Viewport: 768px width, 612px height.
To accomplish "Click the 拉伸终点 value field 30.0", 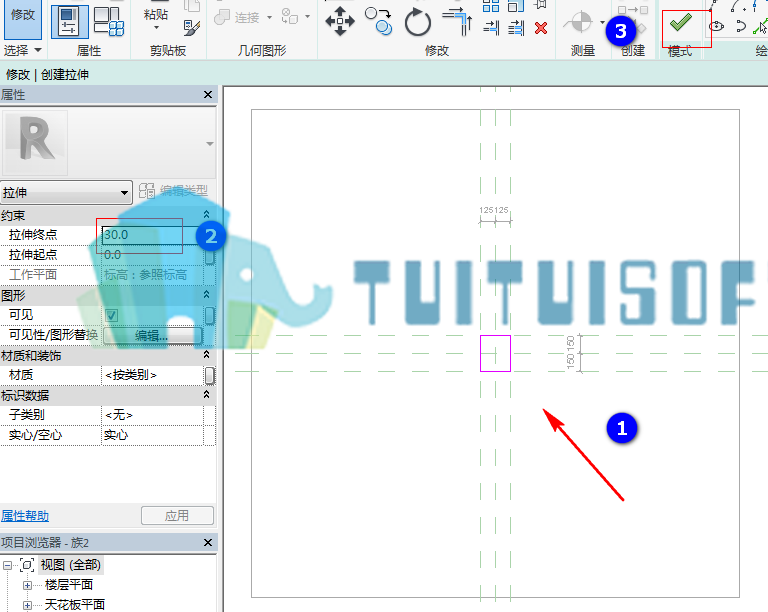I will [x=151, y=235].
